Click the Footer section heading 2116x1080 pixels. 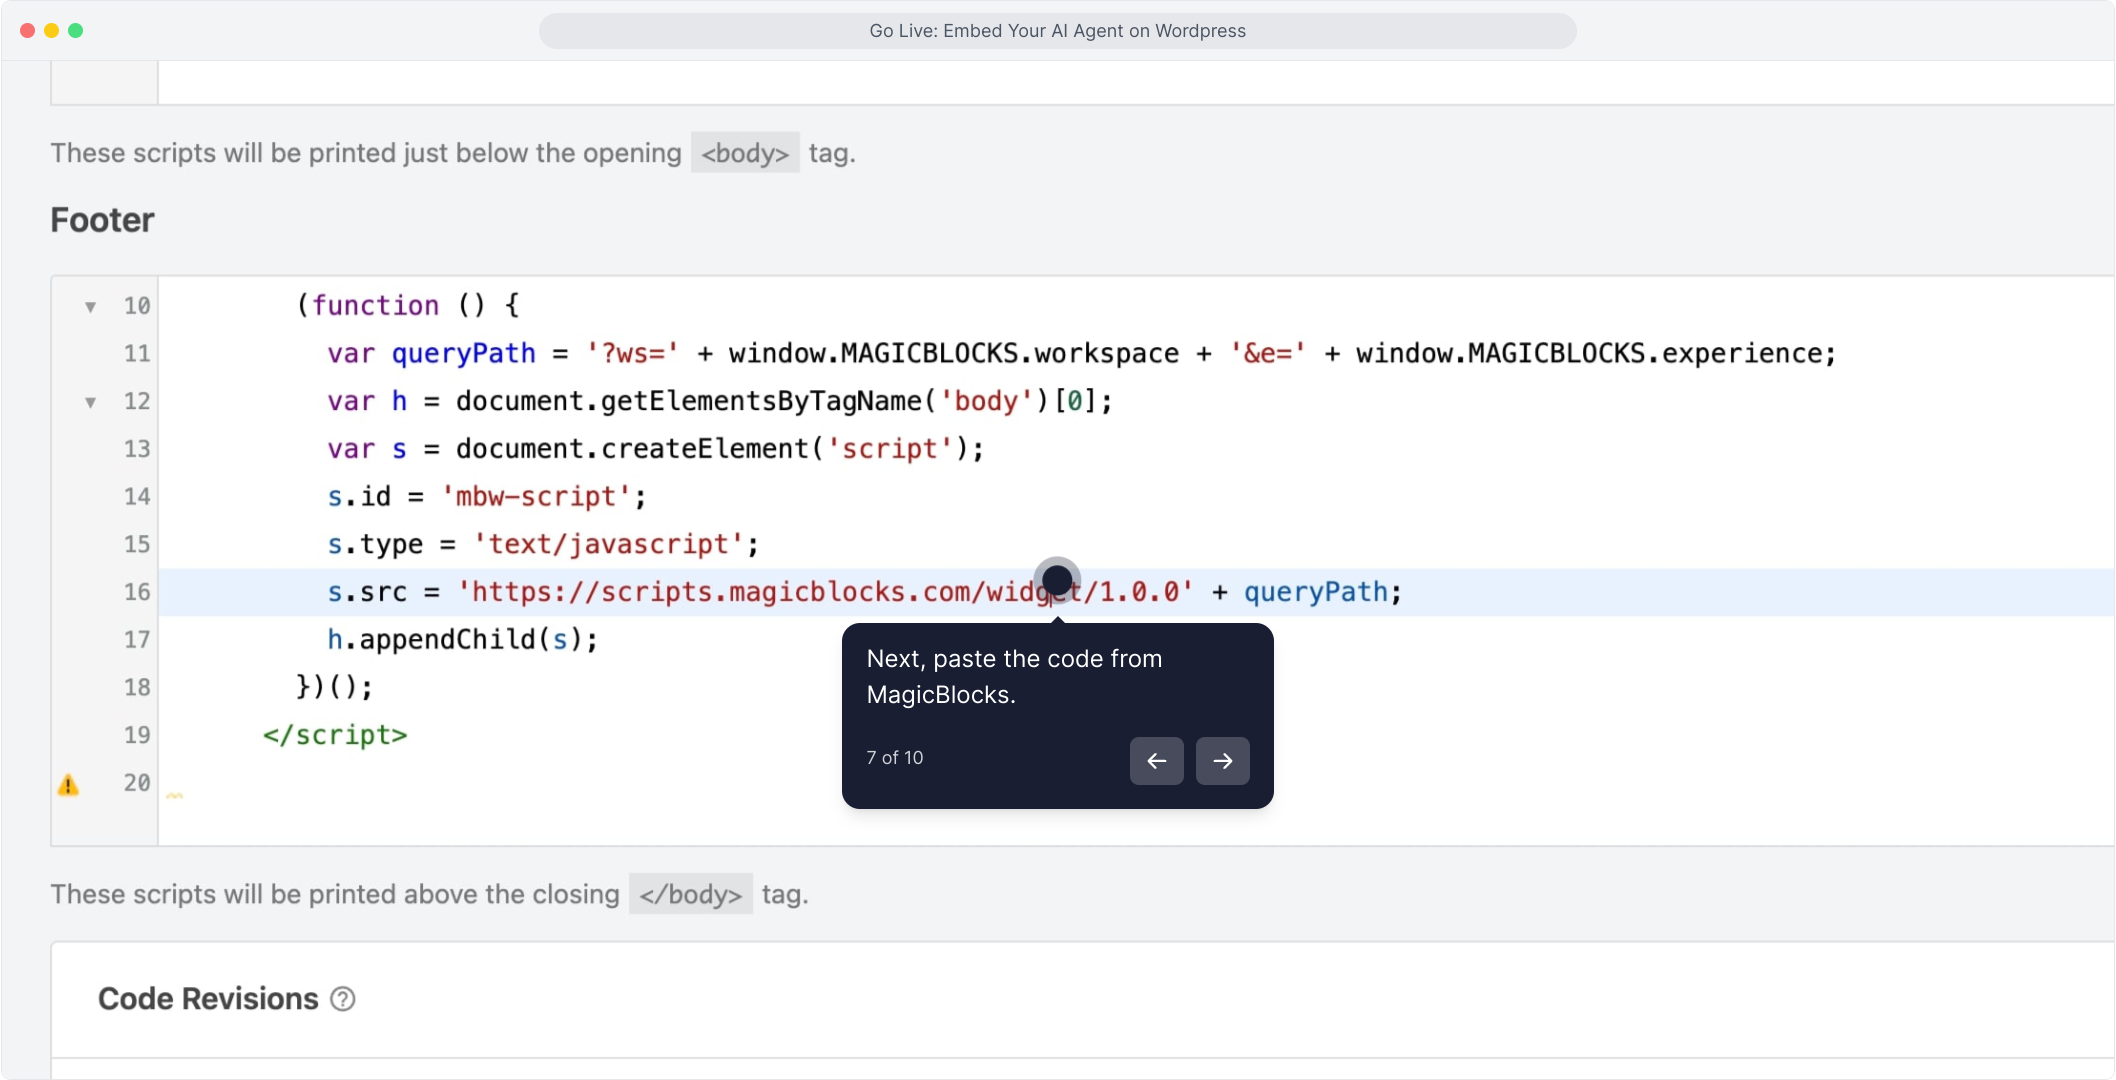point(102,220)
